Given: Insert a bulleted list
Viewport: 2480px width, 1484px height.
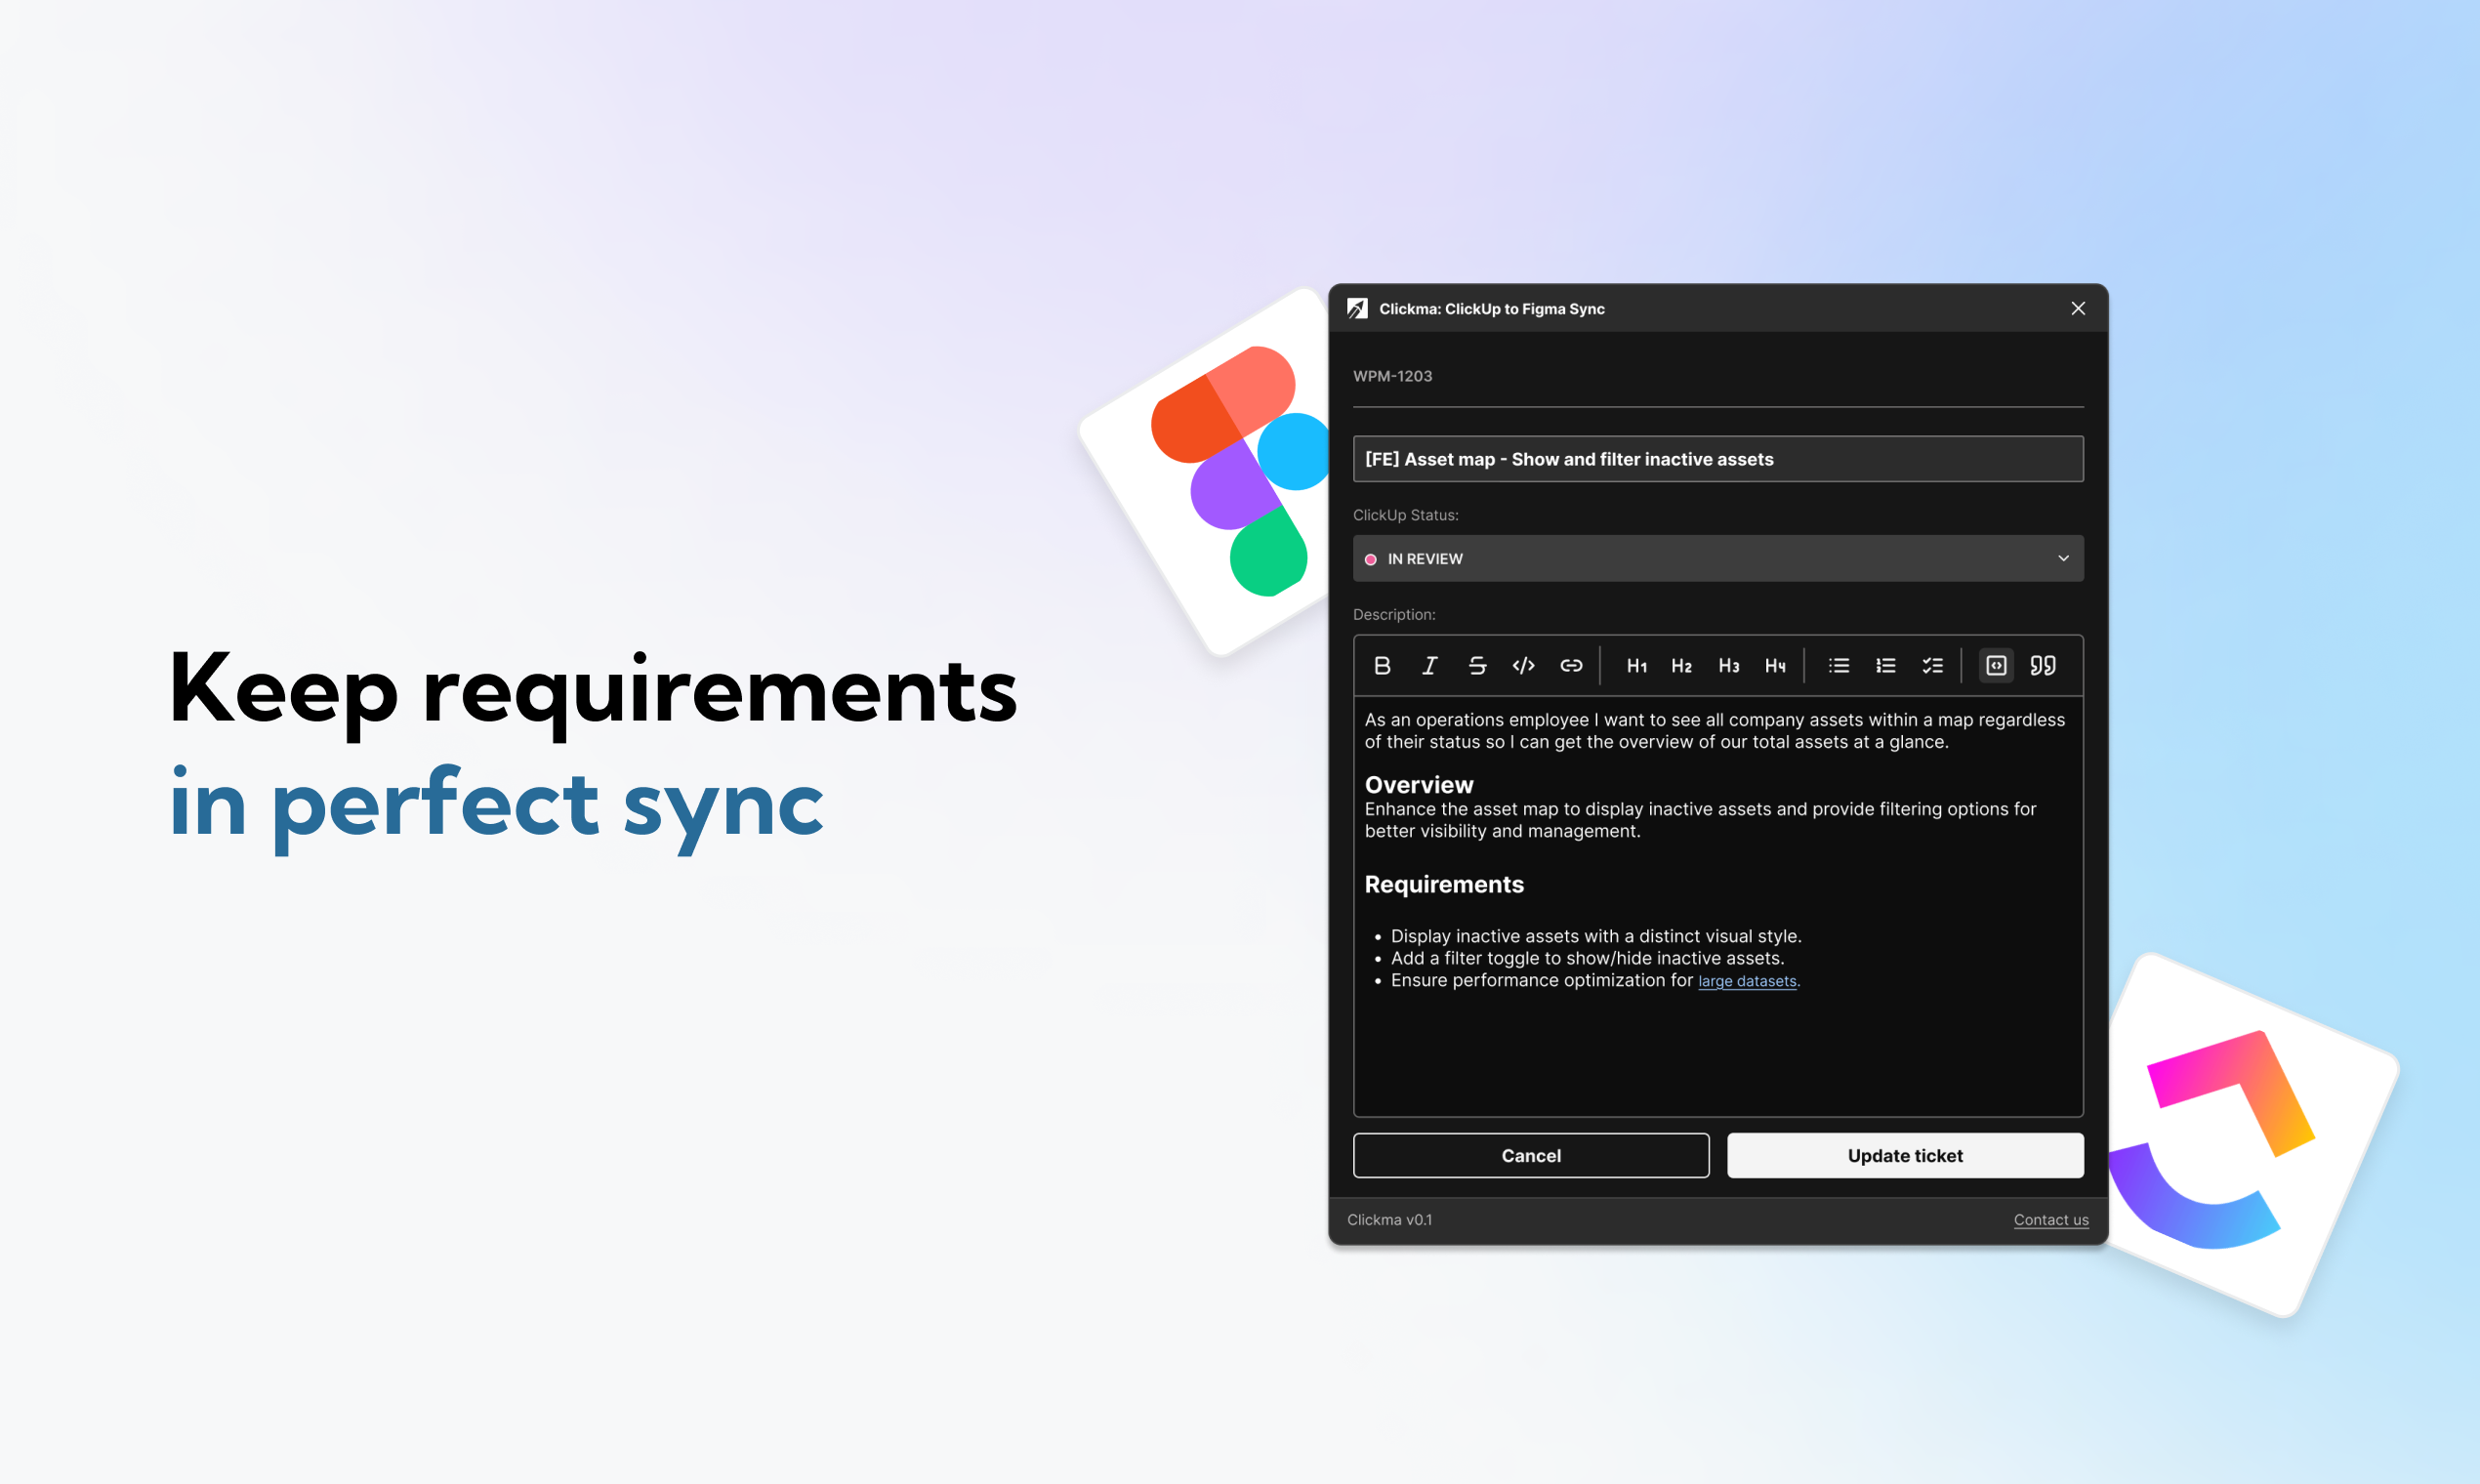Looking at the screenshot, I should click(x=1839, y=666).
